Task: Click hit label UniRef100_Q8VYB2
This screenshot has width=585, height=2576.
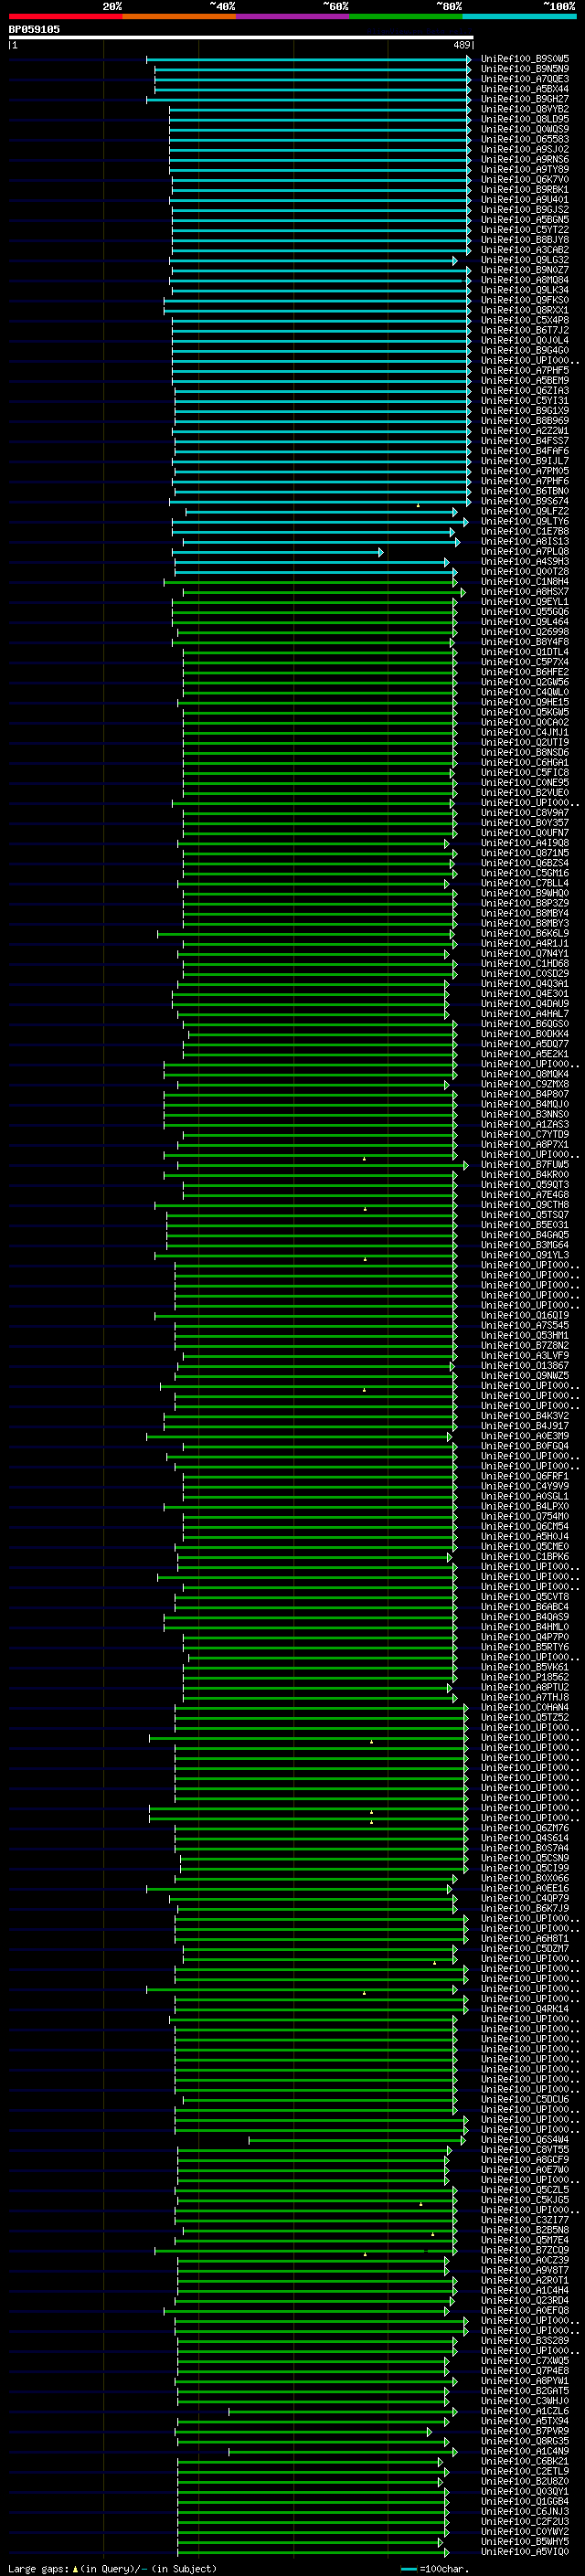Action: [x=524, y=109]
